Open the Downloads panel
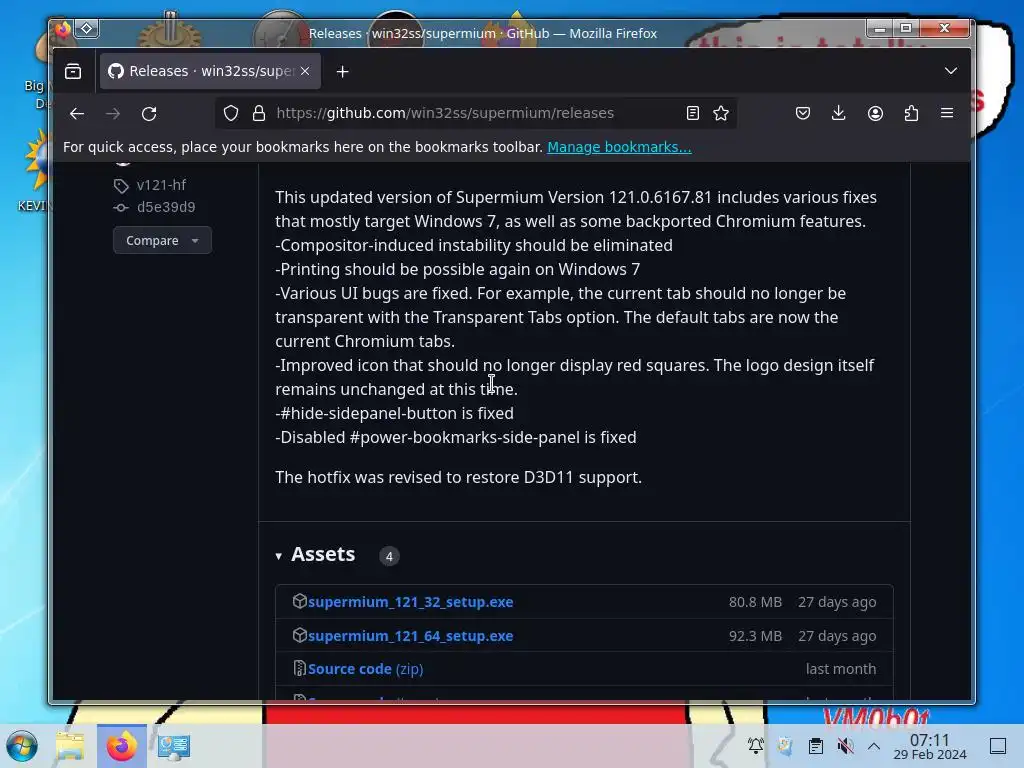Viewport: 1024px width, 768px height. point(839,113)
